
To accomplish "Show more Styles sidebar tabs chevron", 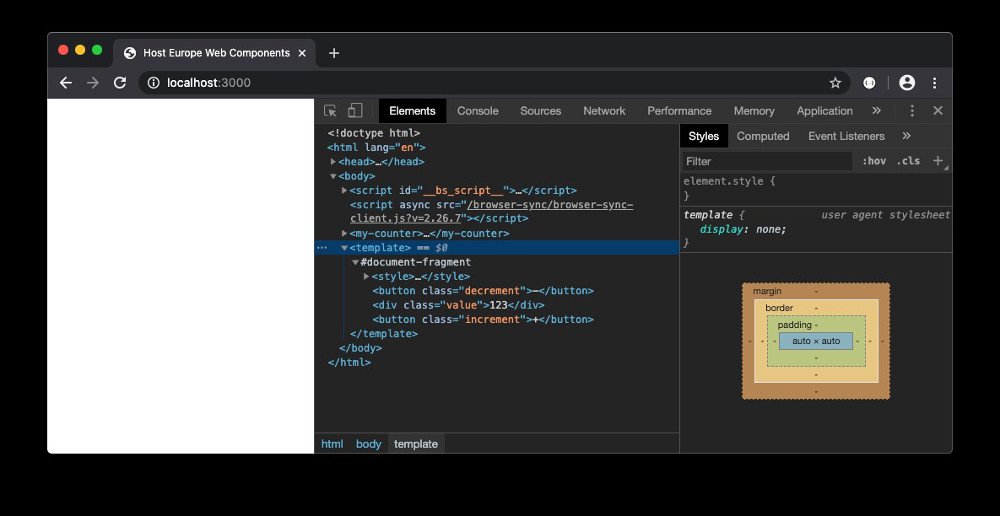I will 906,136.
